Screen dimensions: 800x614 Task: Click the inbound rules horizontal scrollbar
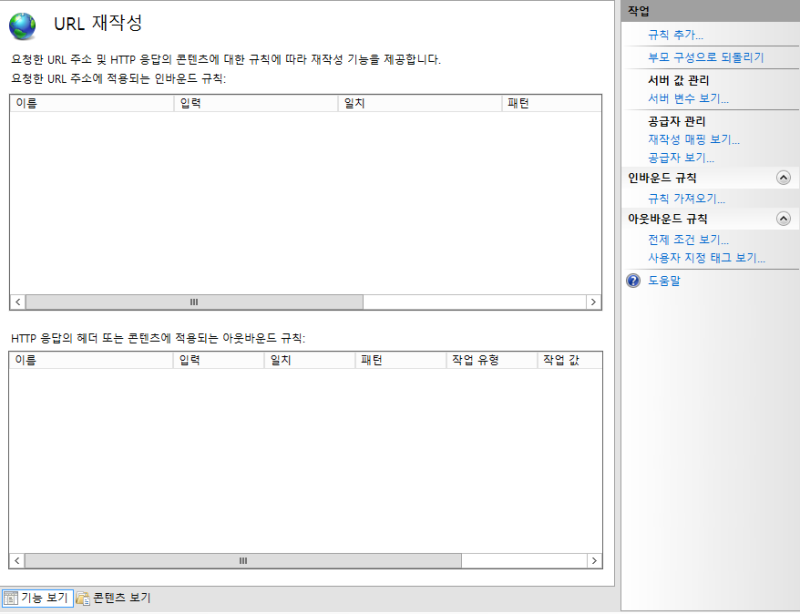(190, 301)
